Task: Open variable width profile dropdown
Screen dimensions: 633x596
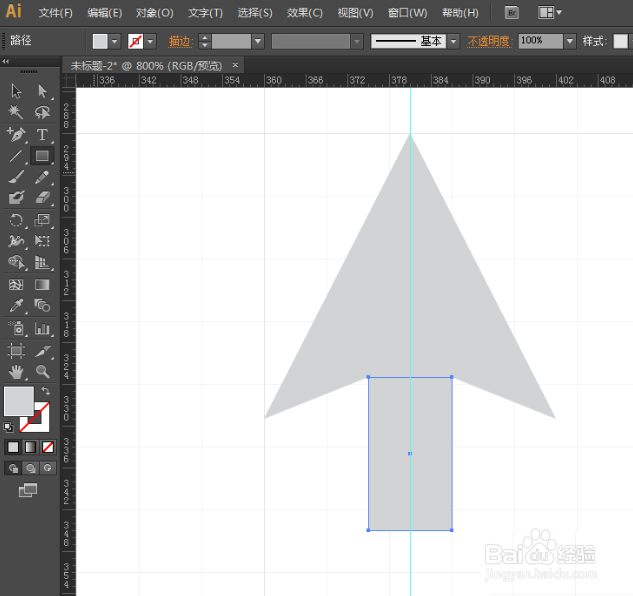Action: click(x=357, y=41)
